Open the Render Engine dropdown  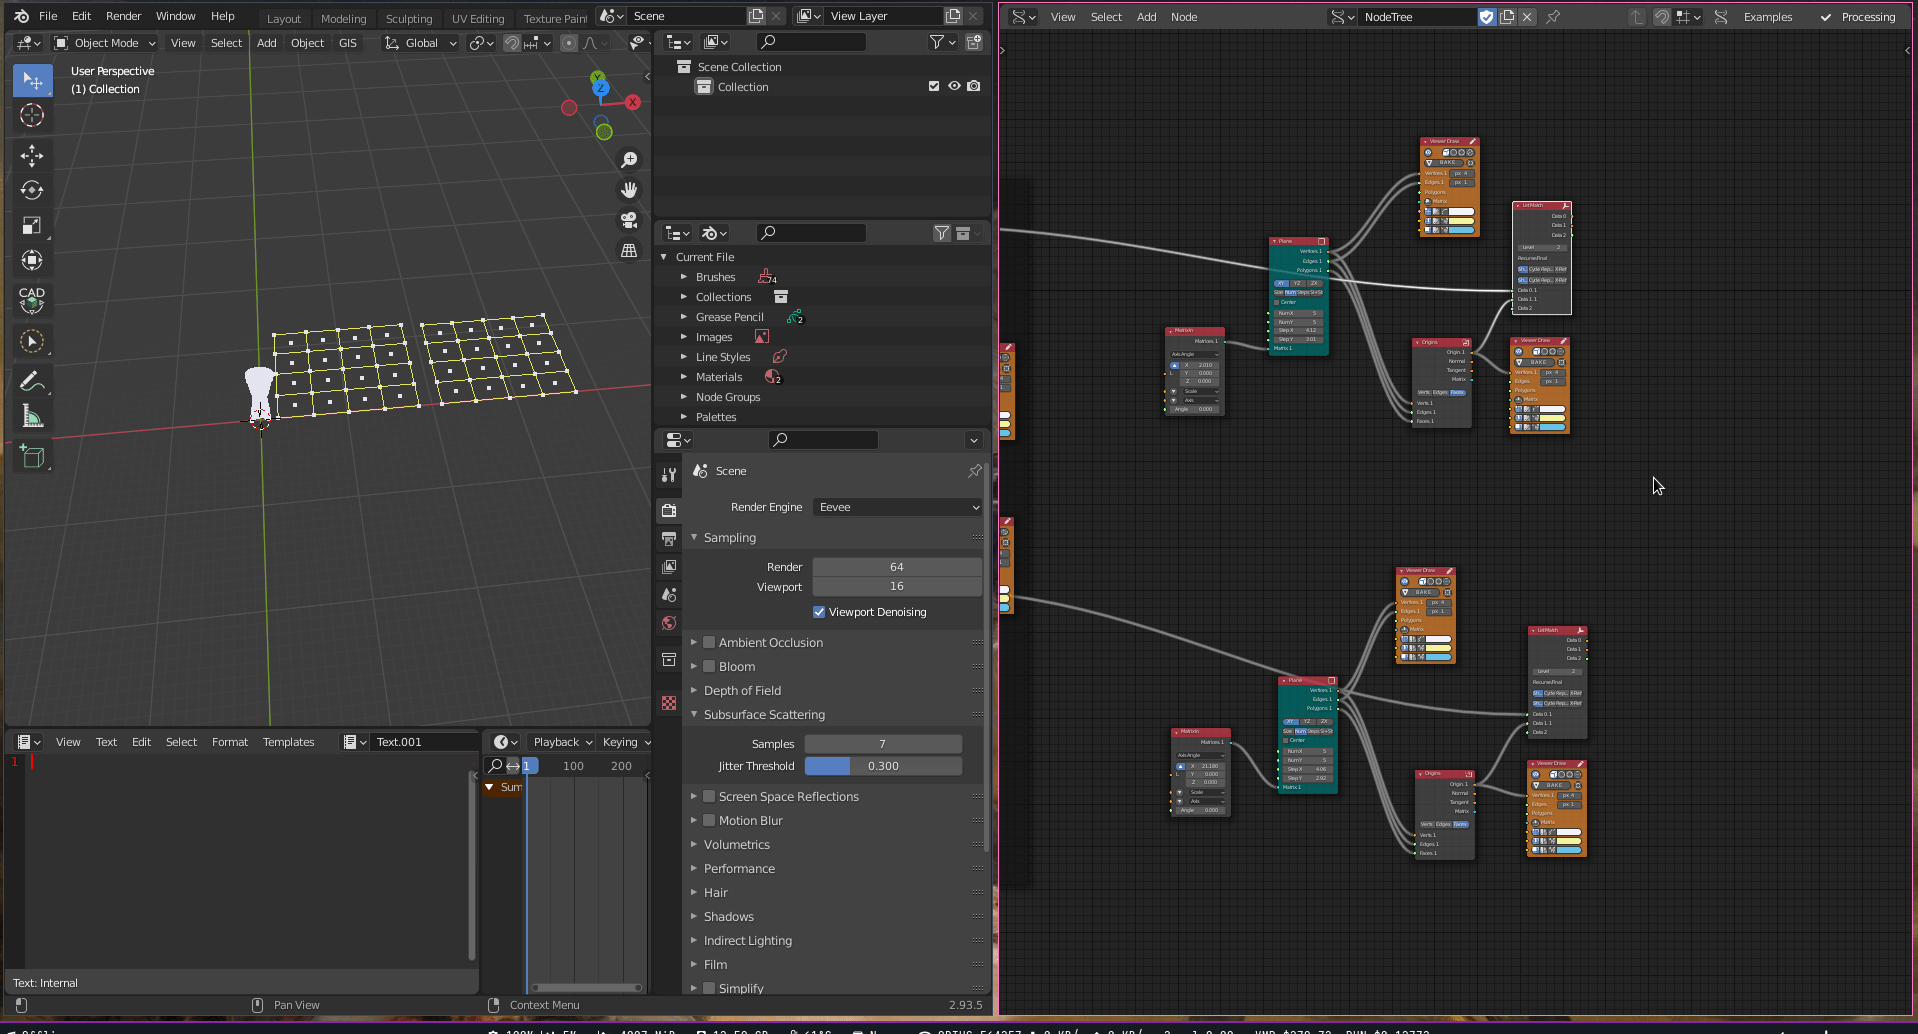[897, 507]
